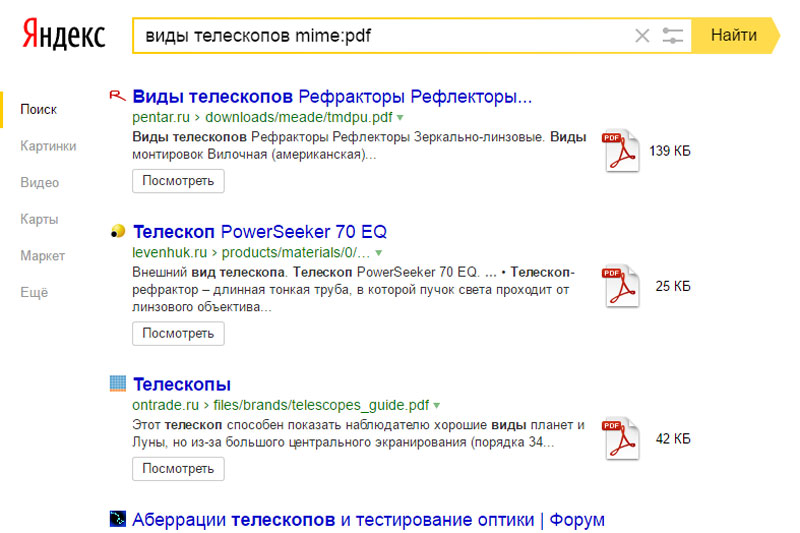This screenshot has width=800, height=533.
Task: Click snippet text starting Этот телескоп способен
Action: point(358,434)
